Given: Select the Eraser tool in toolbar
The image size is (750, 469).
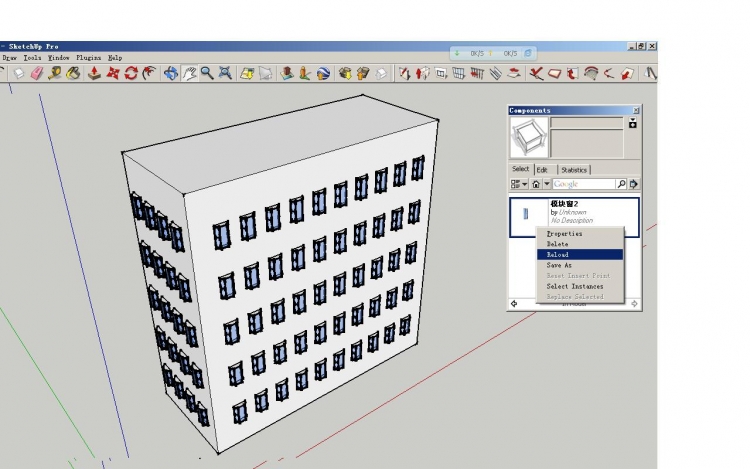Looking at the screenshot, I should pyautogui.click(x=36, y=73).
